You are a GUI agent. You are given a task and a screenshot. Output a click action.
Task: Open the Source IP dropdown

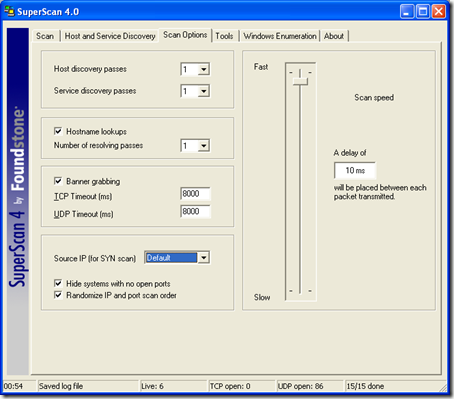pos(203,258)
